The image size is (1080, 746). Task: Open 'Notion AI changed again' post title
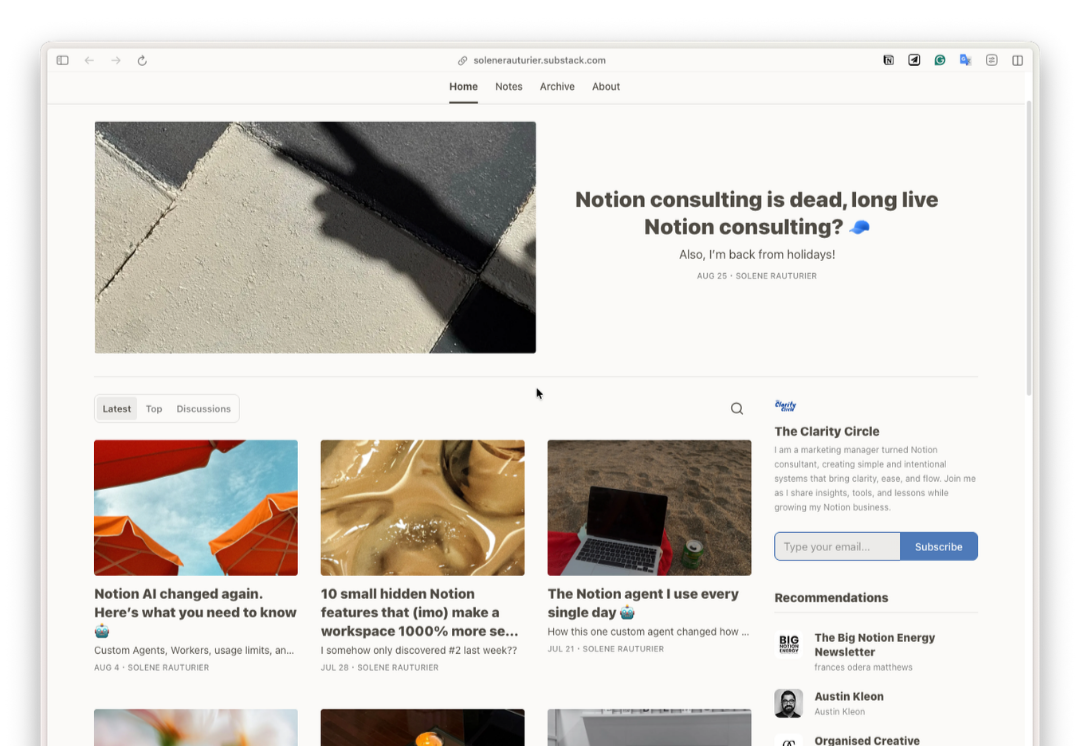click(x=196, y=612)
